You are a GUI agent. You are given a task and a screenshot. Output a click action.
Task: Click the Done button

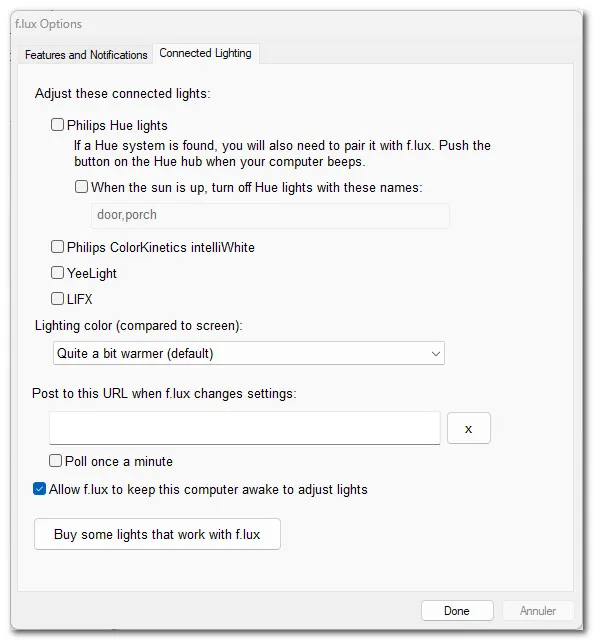[x=457, y=611]
